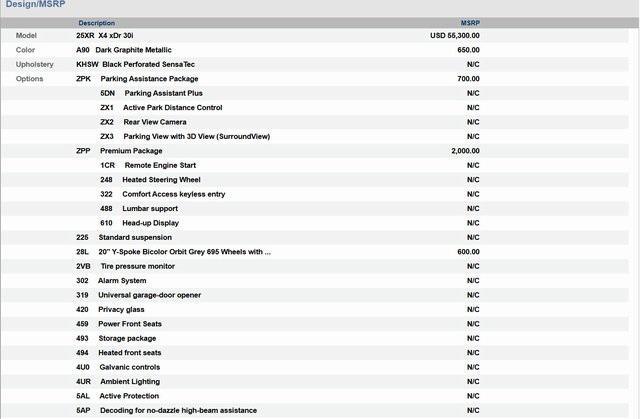Click the Design/MSRP section heading
640x419 pixels.
35,4
